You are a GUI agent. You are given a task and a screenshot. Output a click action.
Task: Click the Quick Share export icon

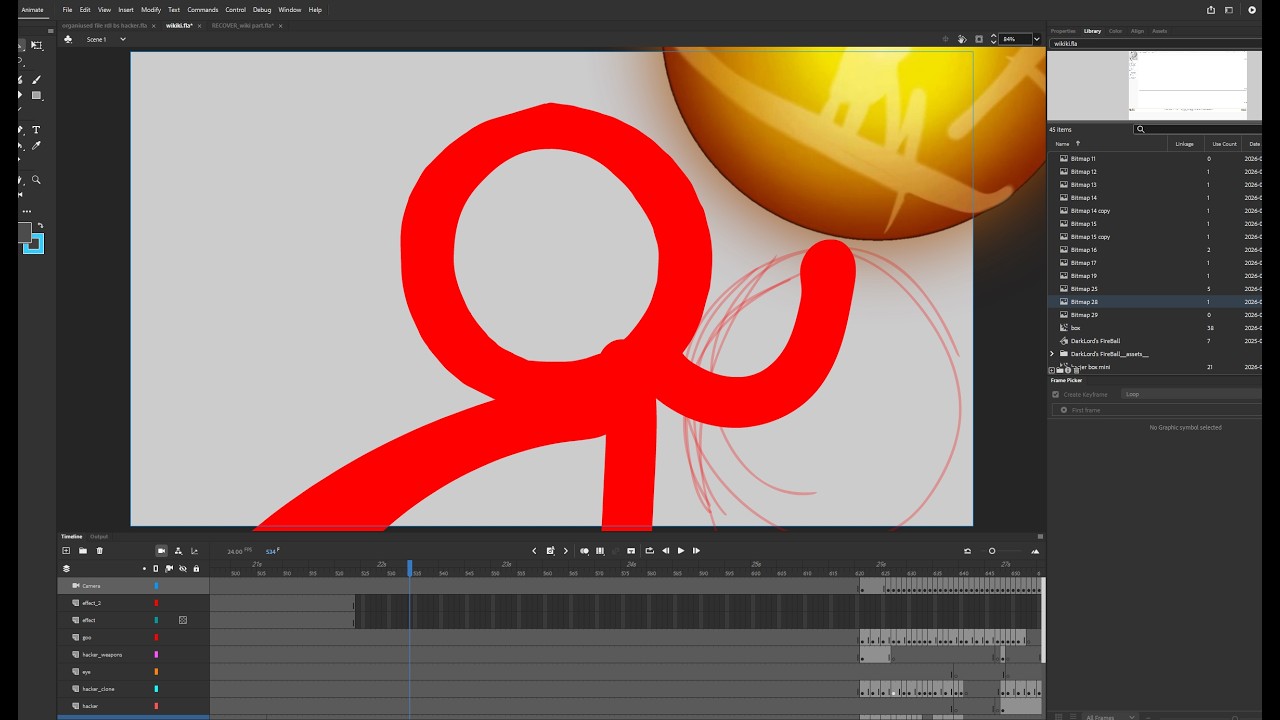pos(1211,10)
